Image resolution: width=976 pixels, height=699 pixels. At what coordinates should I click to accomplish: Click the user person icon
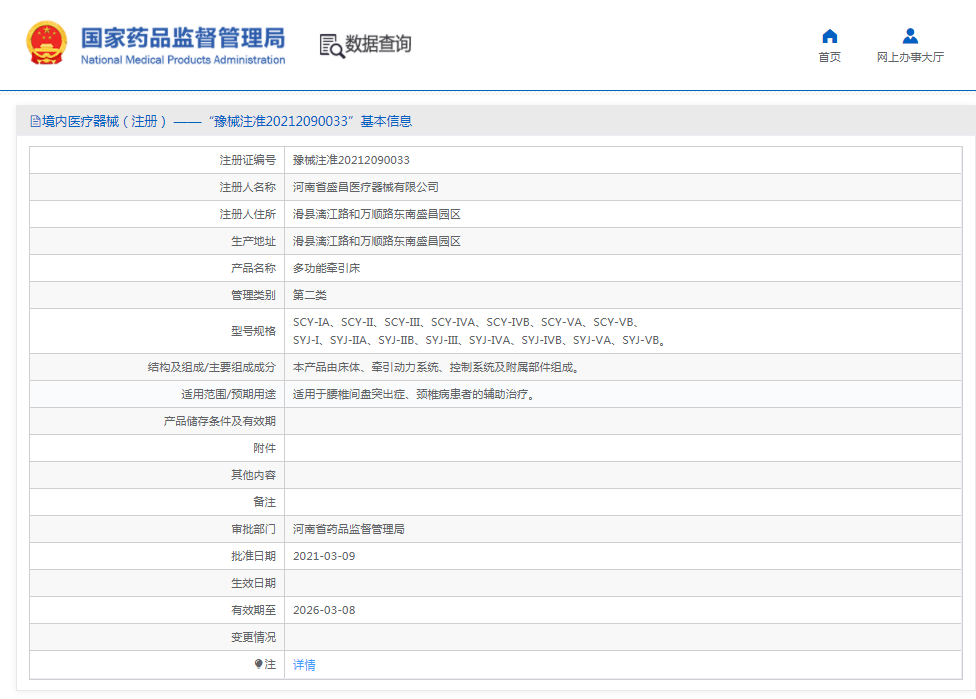point(910,36)
